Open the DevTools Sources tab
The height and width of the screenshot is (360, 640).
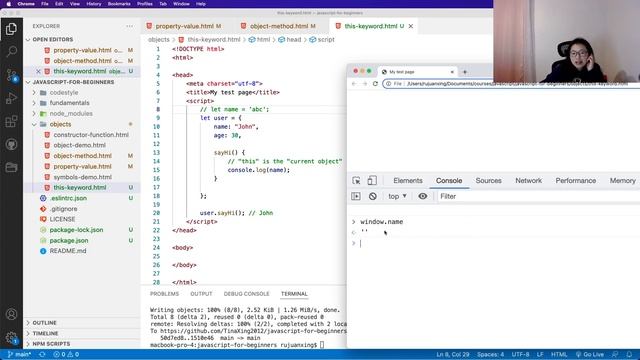click(488, 180)
